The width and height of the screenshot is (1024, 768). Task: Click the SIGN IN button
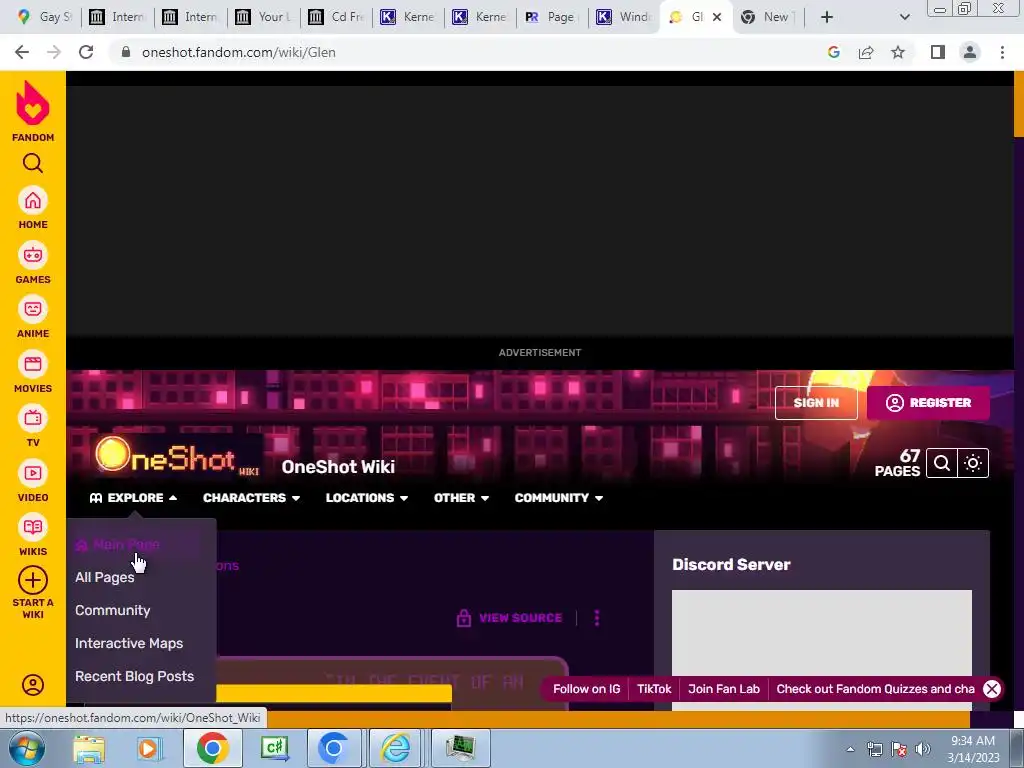[816, 403]
